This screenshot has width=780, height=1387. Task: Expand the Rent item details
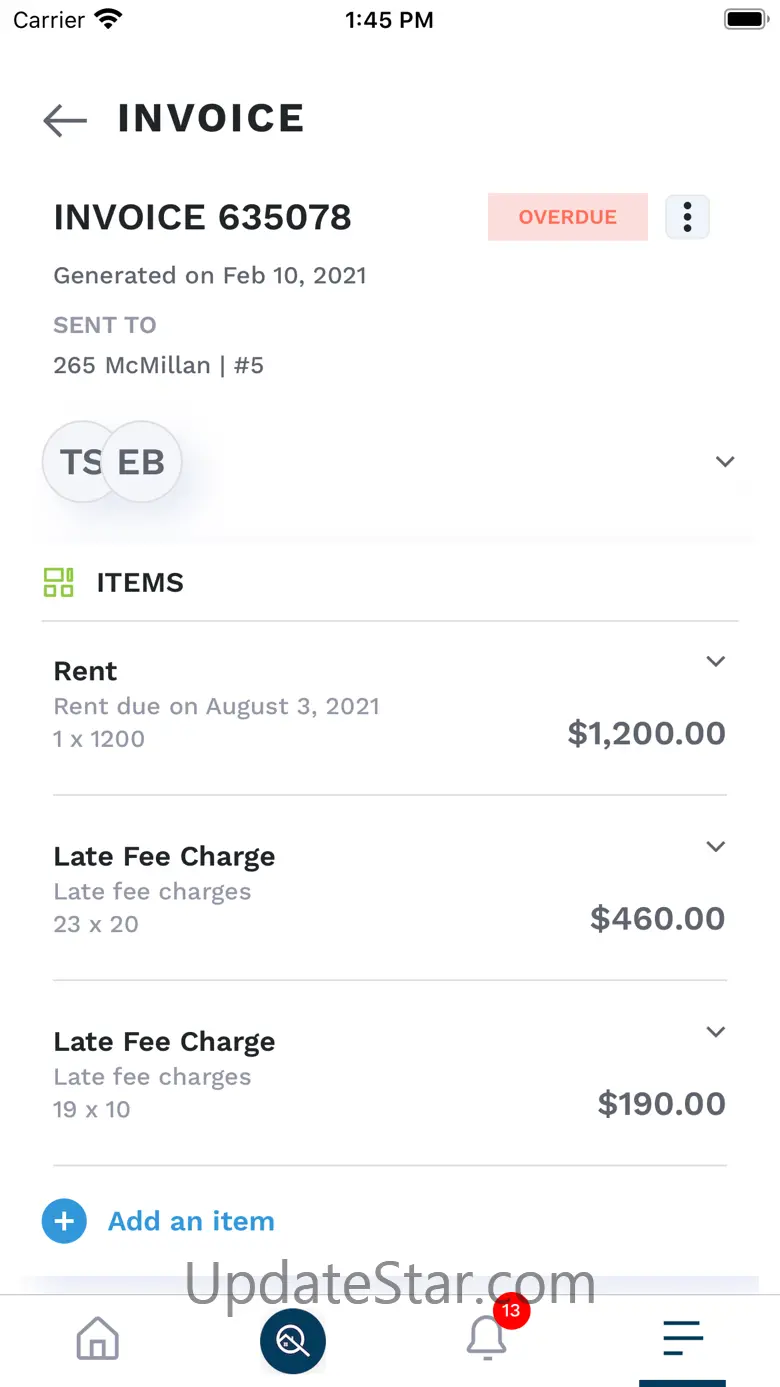[715, 661]
